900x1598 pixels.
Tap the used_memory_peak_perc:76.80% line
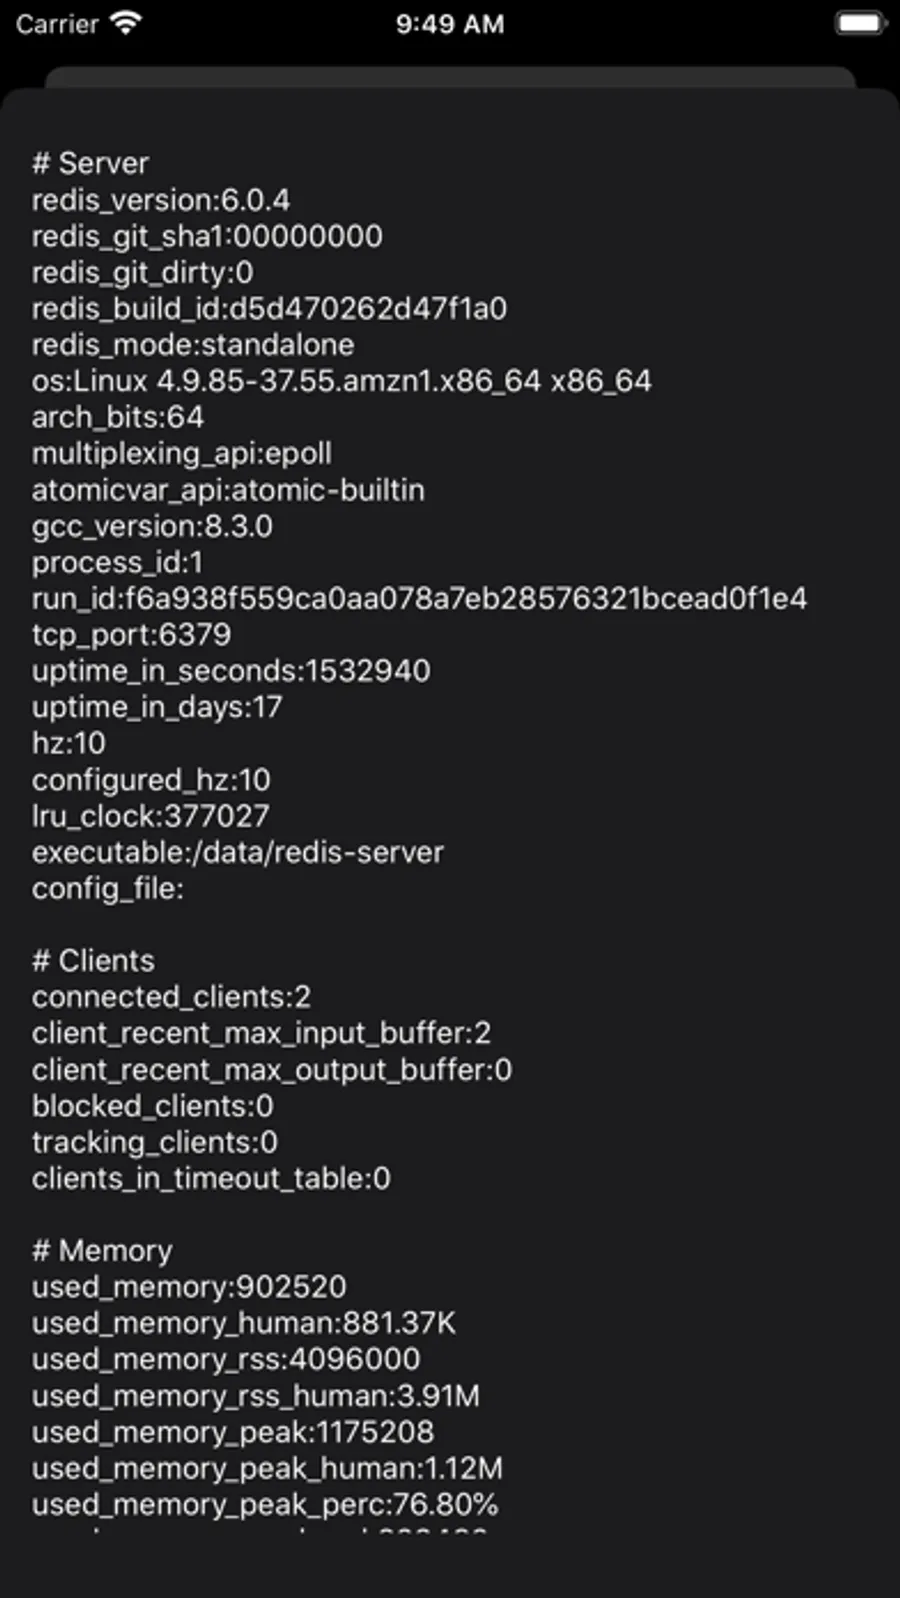click(265, 1504)
